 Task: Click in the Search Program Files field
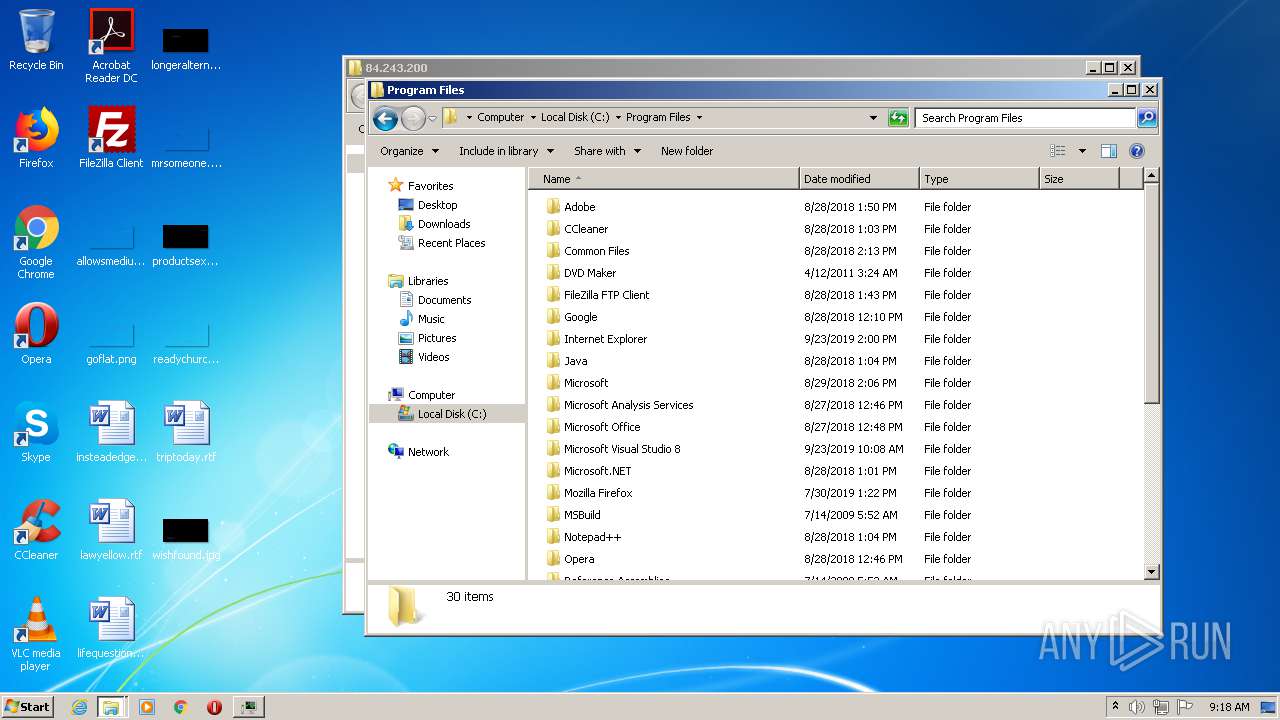1026,118
